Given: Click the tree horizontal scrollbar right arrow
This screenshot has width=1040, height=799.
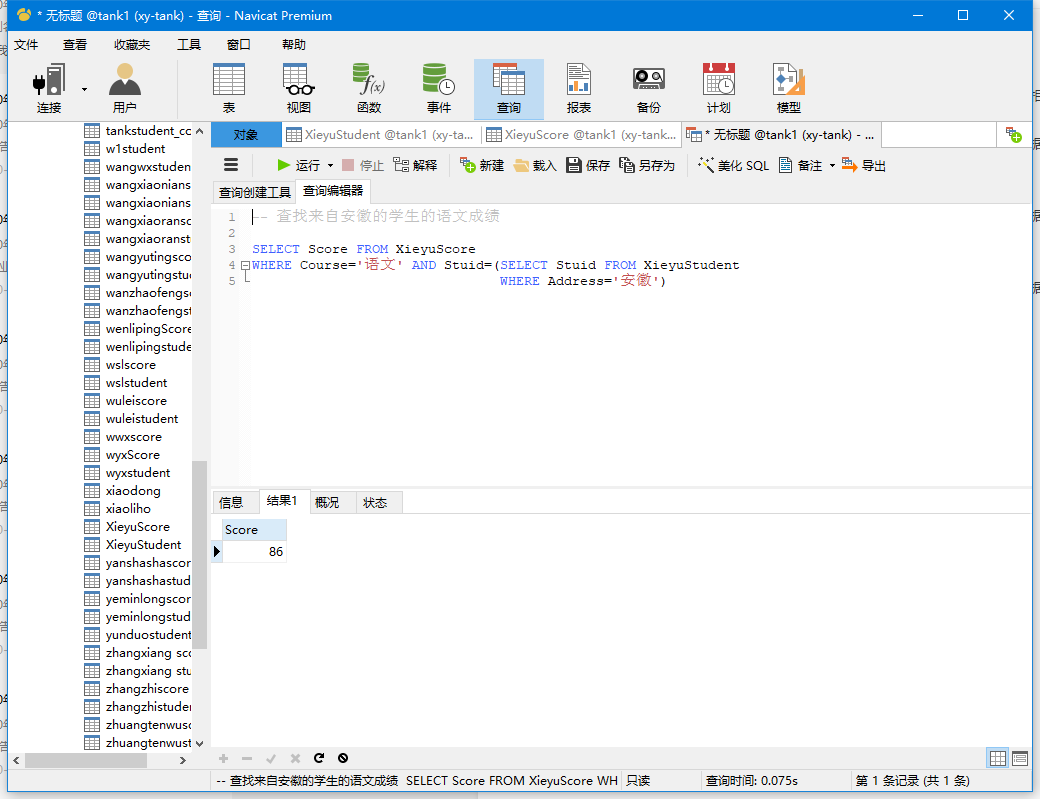Looking at the screenshot, I should (183, 761).
